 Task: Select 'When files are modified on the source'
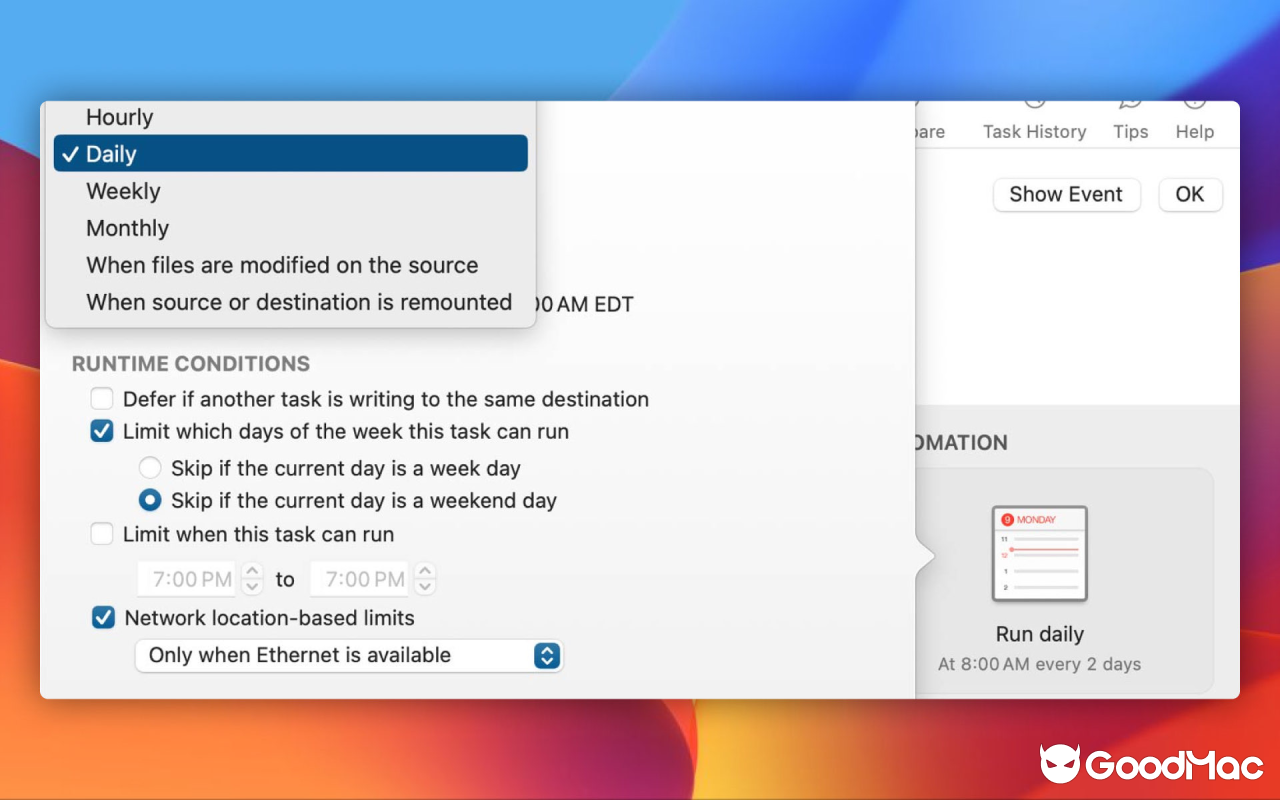coord(281,265)
